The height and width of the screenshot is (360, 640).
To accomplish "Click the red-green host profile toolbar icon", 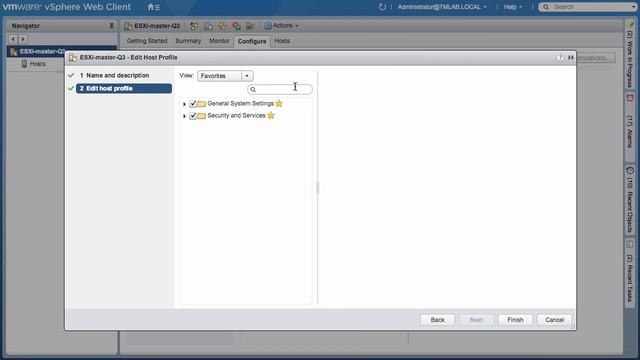I will click(x=236, y=26).
